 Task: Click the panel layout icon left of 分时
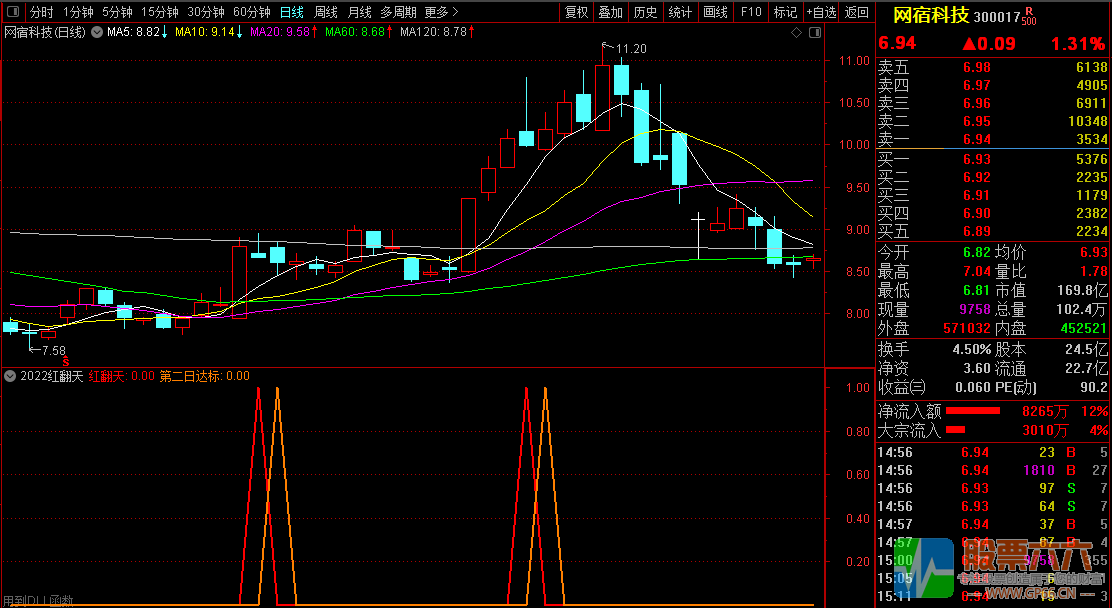tap(12, 12)
